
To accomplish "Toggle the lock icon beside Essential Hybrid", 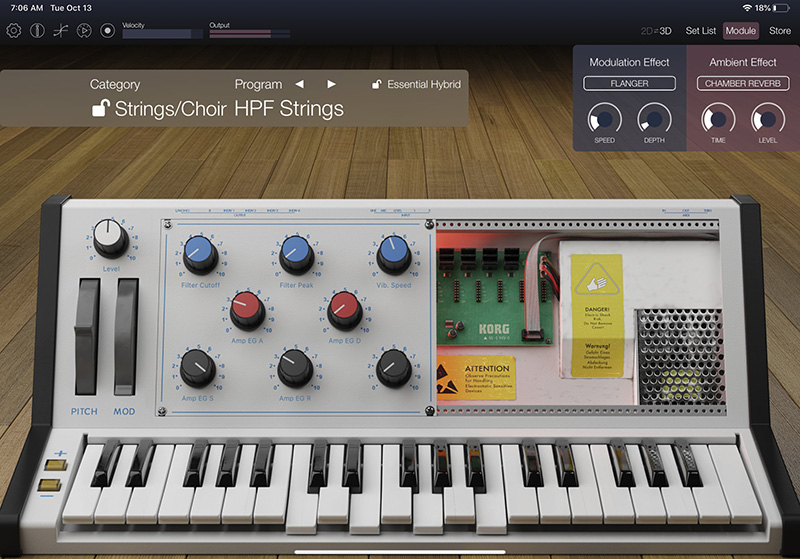I will tap(377, 84).
